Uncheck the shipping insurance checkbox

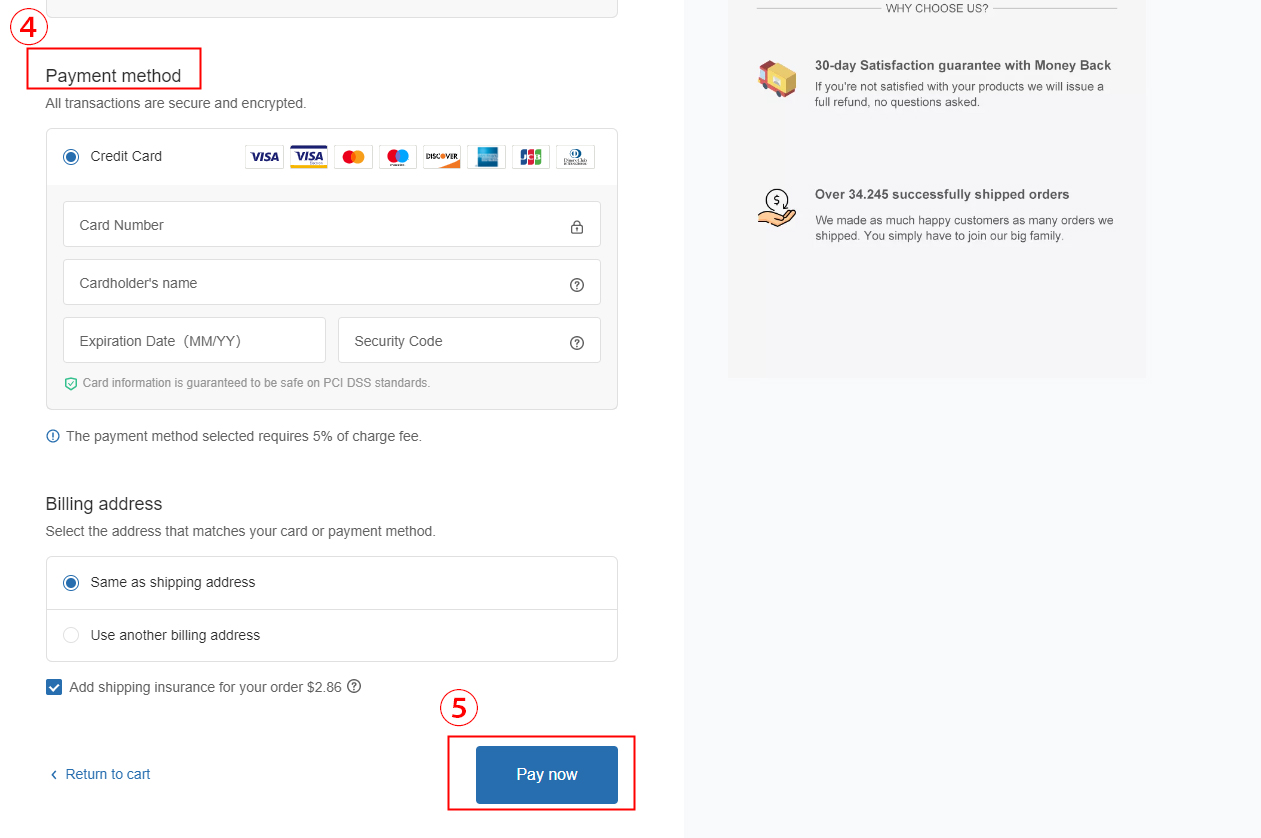(x=54, y=687)
